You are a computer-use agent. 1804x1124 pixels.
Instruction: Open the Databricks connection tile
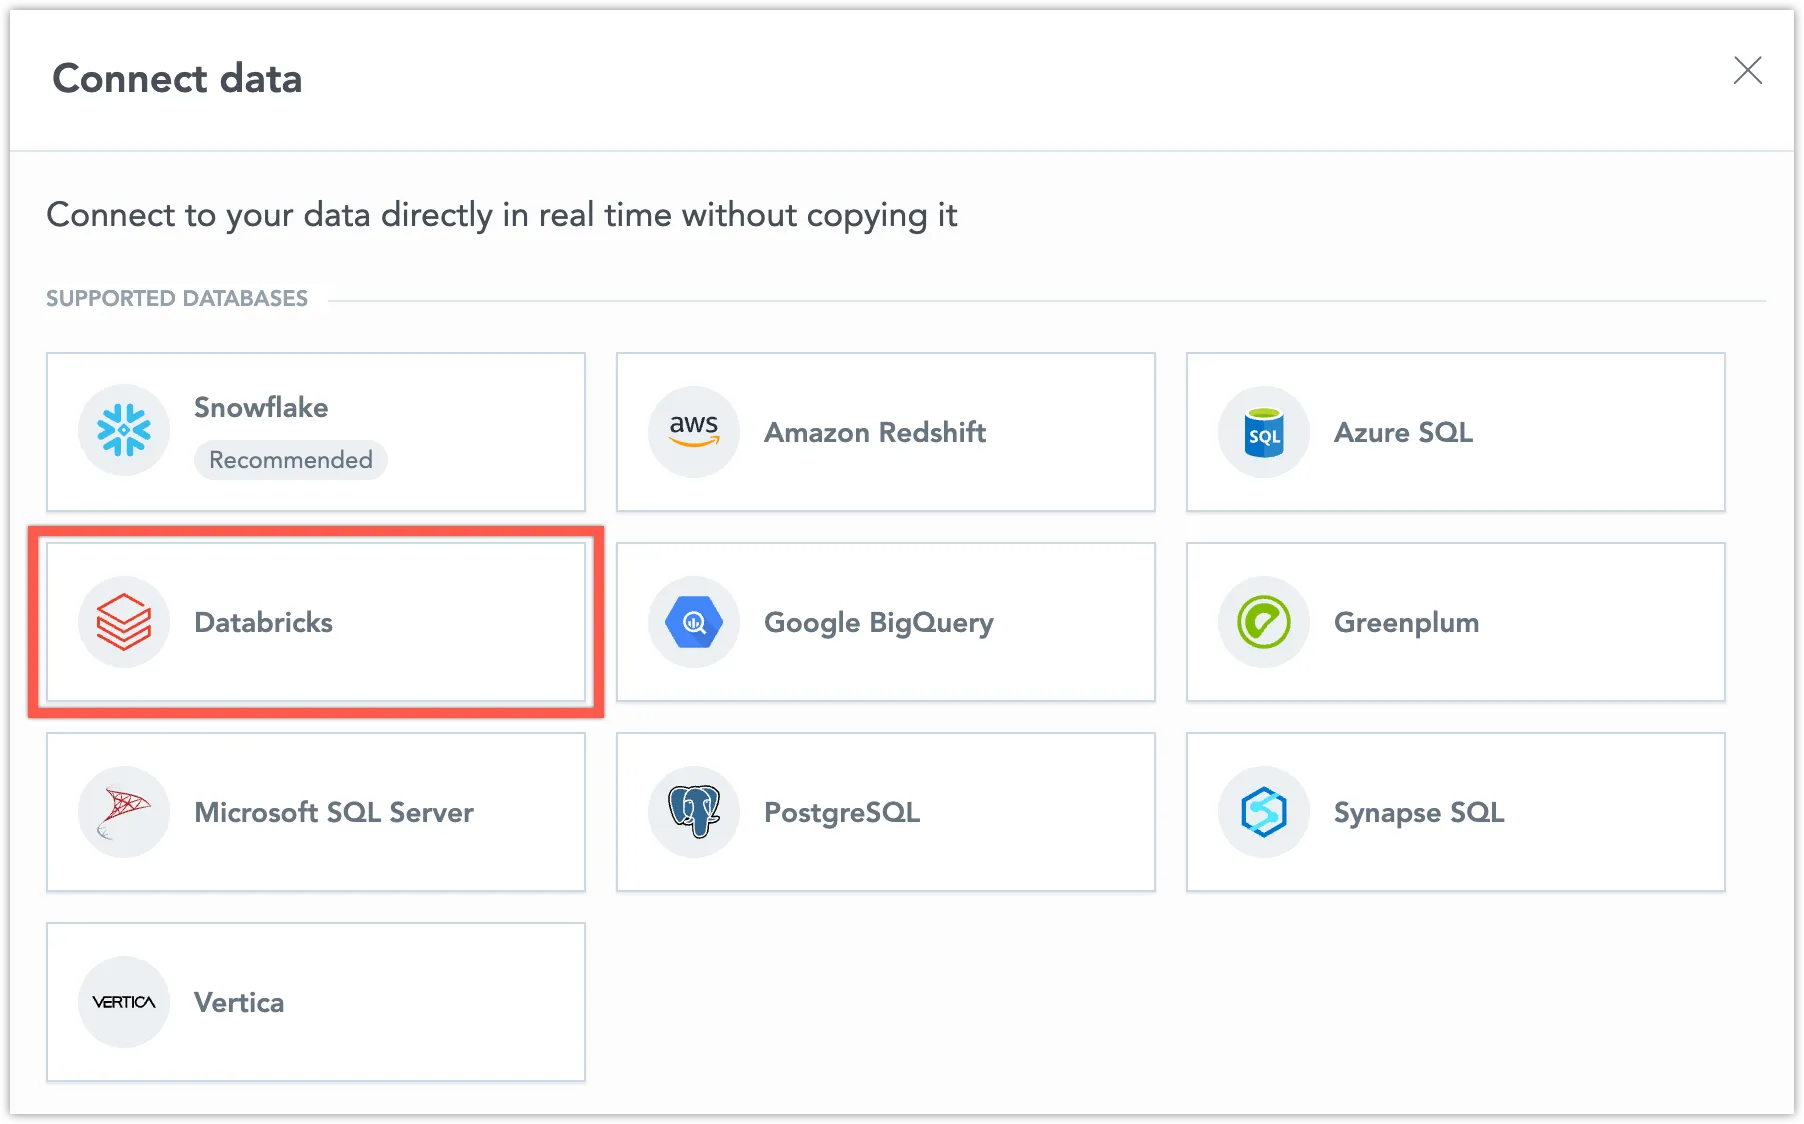315,622
